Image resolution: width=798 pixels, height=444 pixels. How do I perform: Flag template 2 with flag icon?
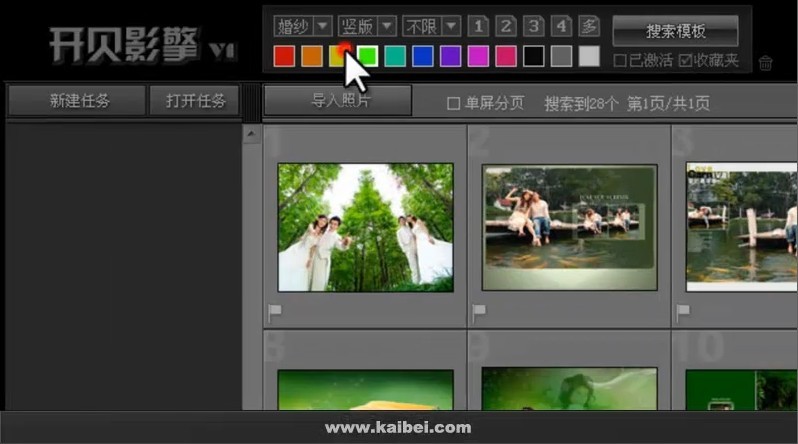[479, 313]
